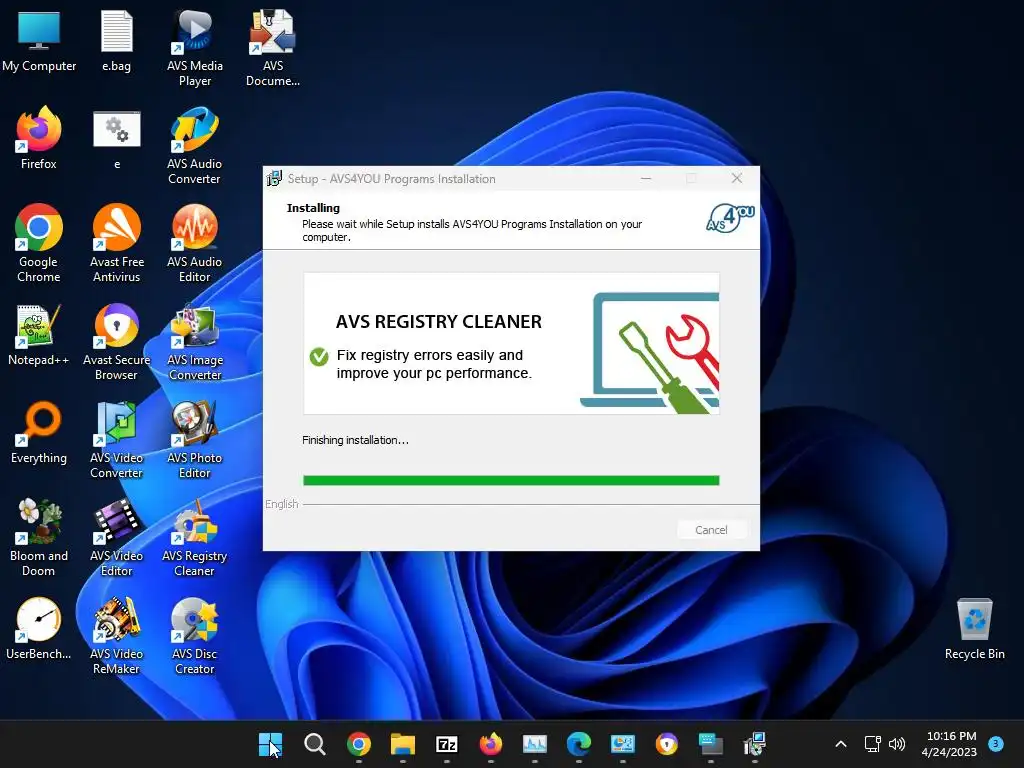1024x768 pixels.
Task: Select the AVS Video Converter shortcut
Action: tap(116, 440)
